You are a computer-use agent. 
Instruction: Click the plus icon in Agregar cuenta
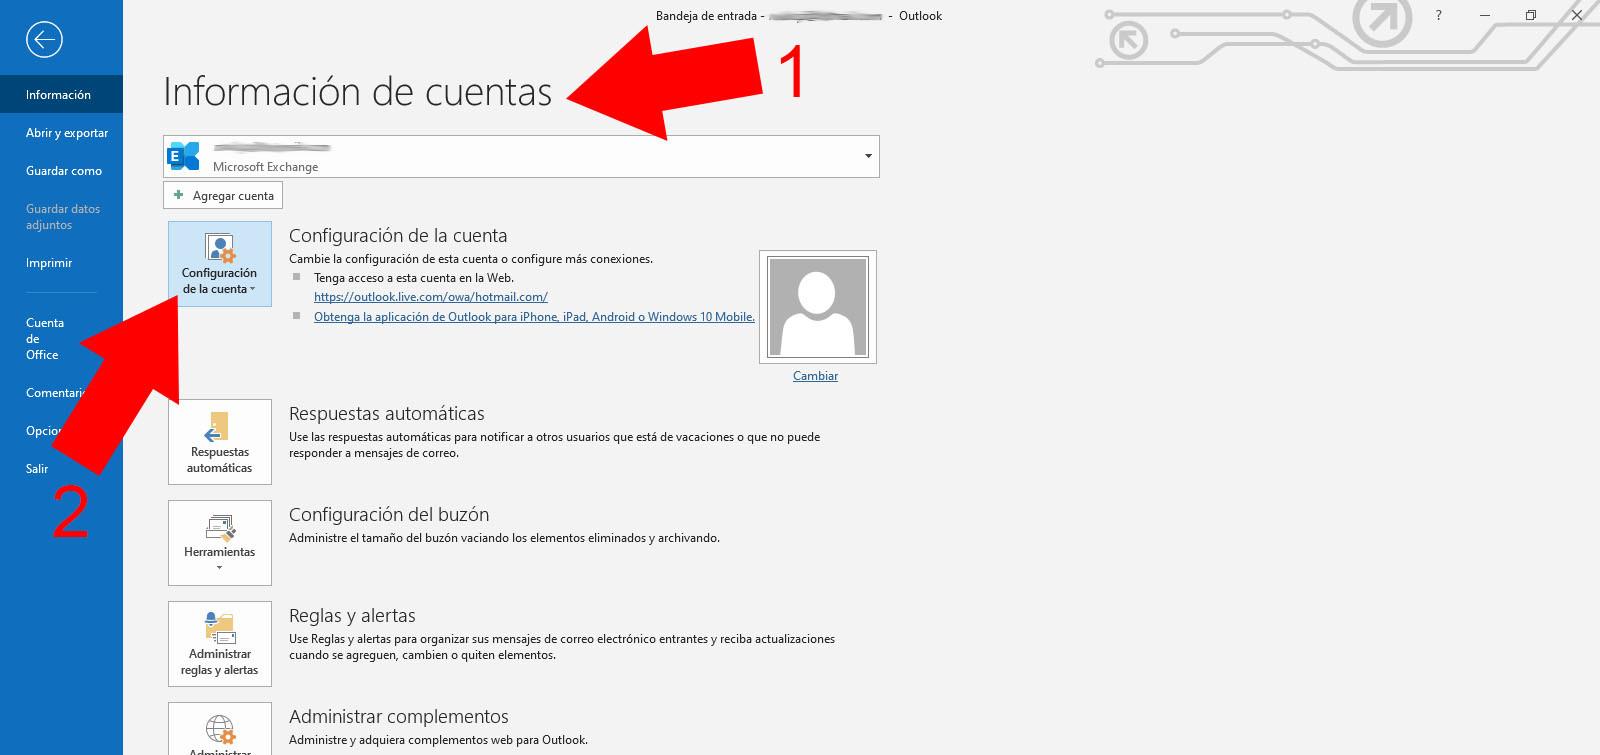click(179, 195)
